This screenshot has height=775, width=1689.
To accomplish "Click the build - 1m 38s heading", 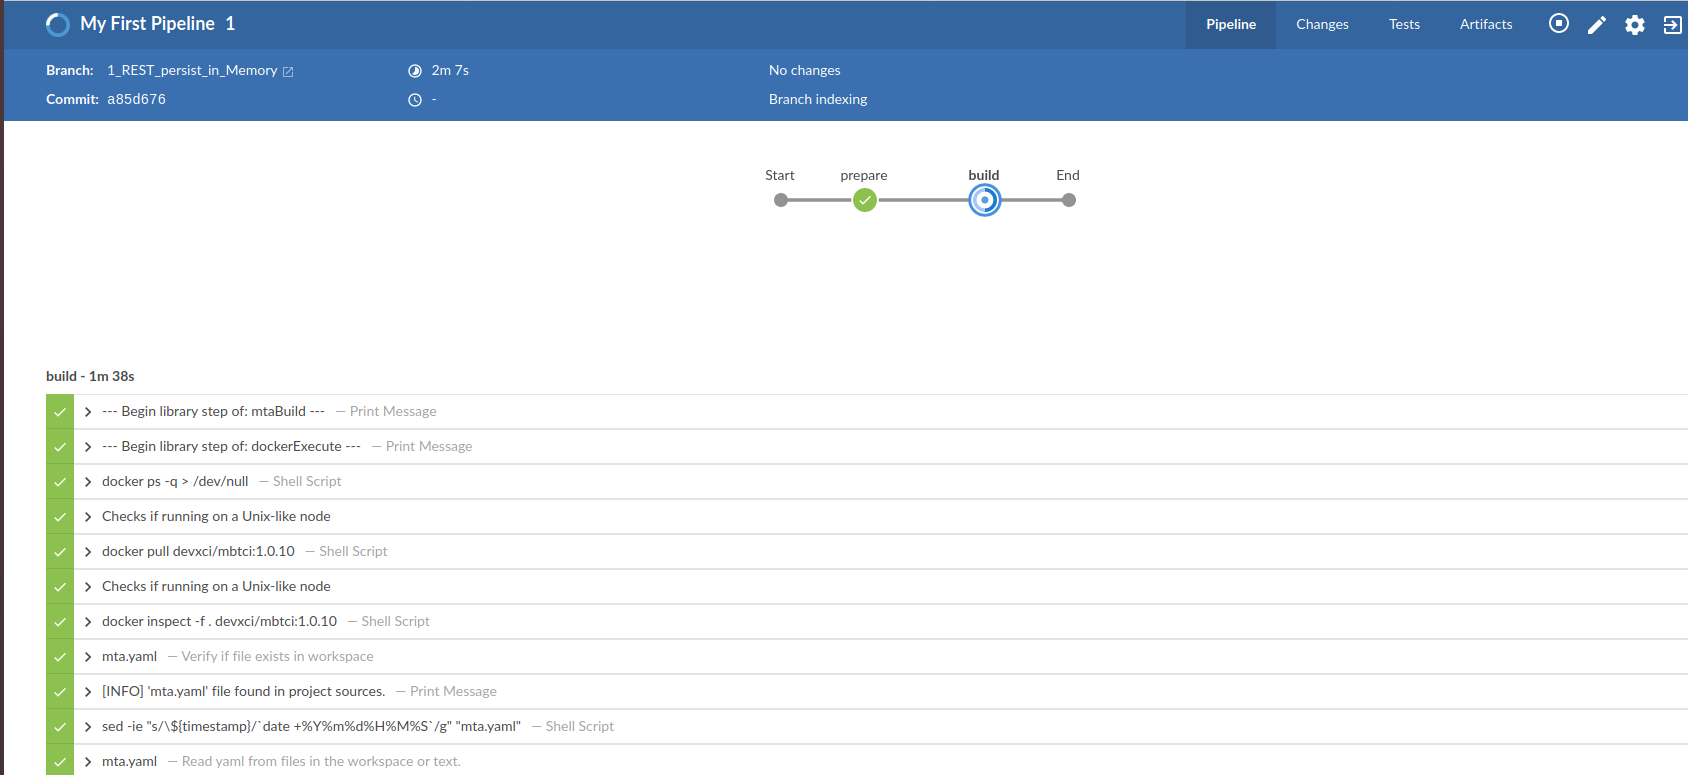I will pyautogui.click(x=90, y=377).
